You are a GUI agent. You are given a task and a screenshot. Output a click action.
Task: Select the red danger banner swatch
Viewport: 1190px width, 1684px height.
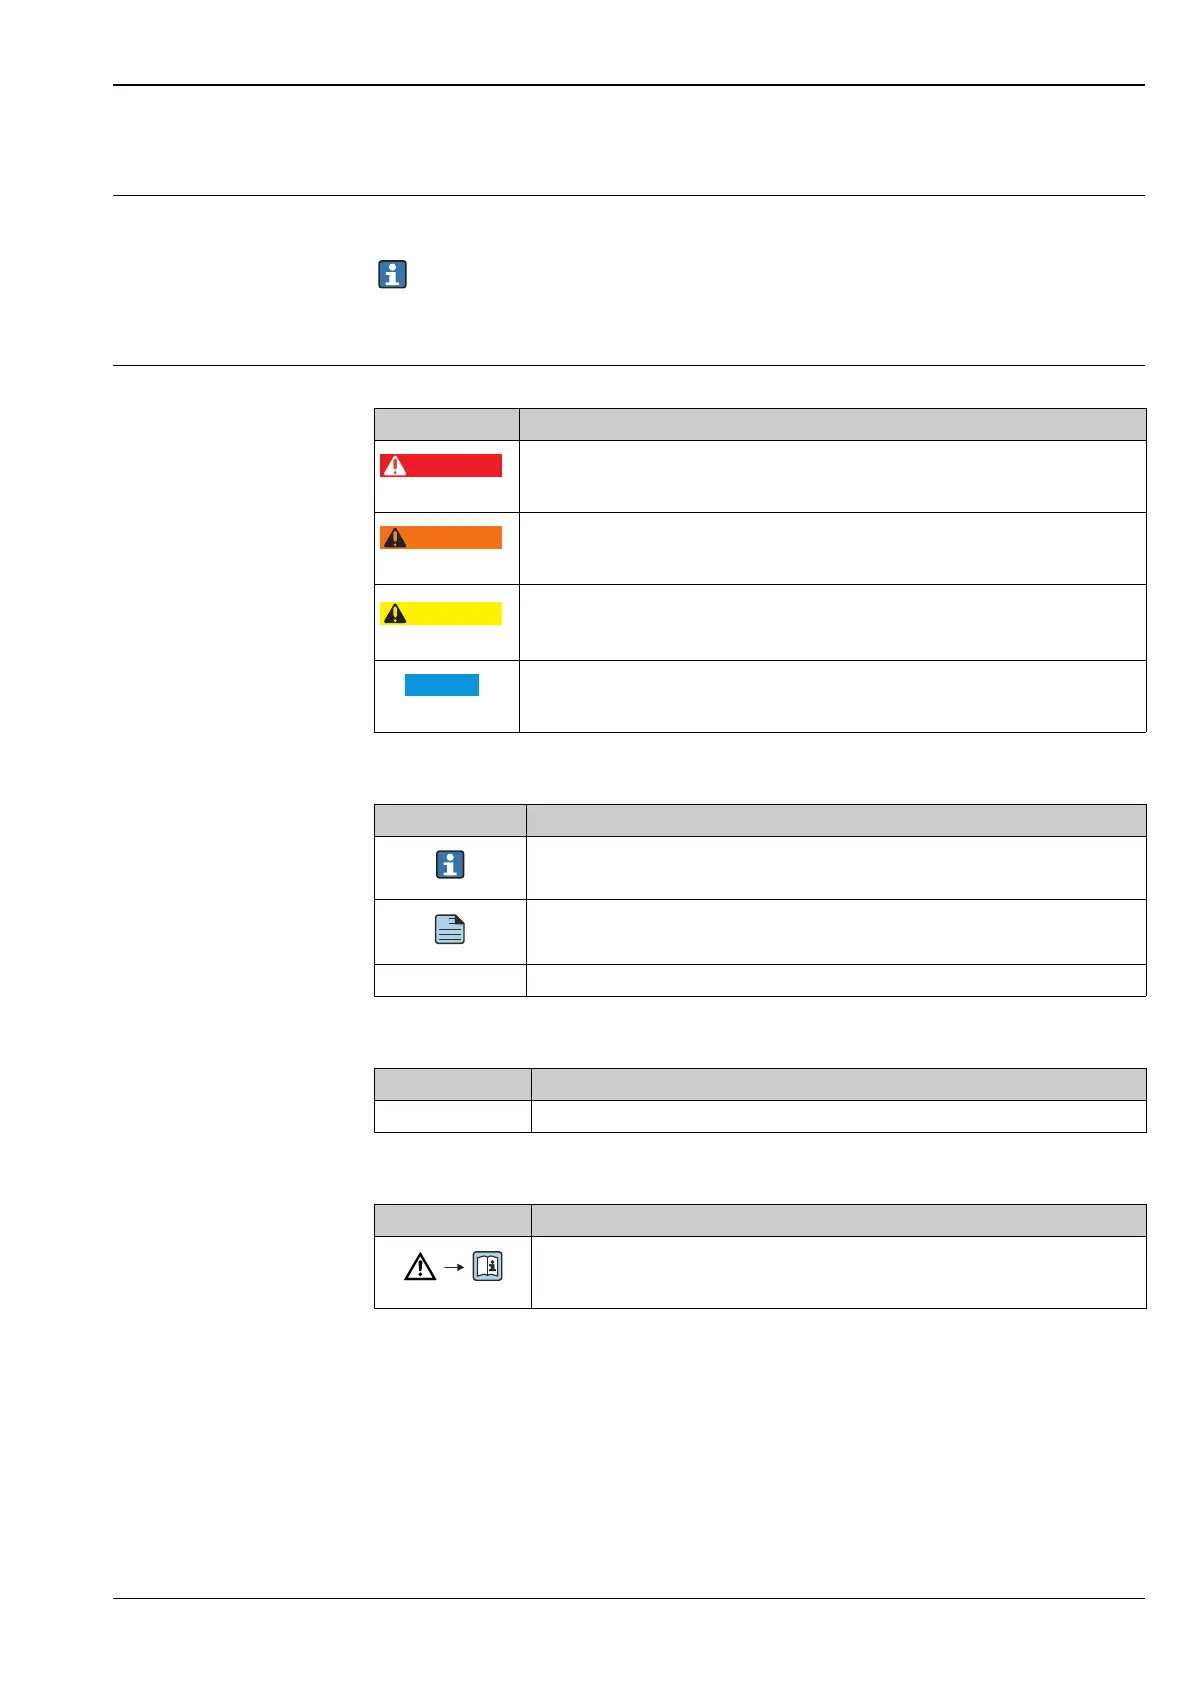pos(441,466)
